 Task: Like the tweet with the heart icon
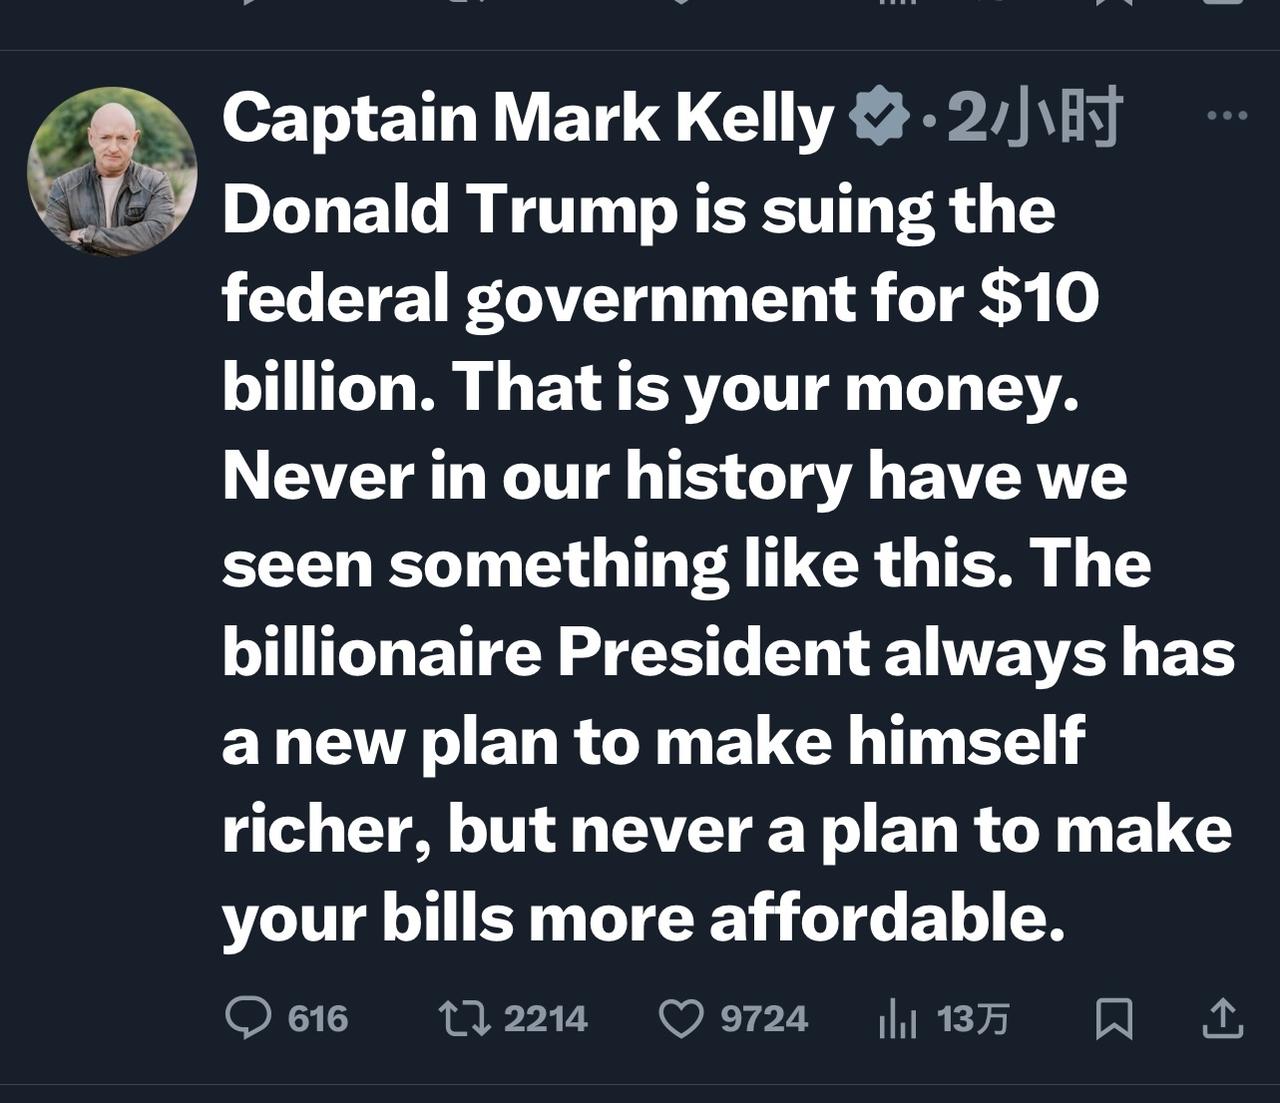tap(681, 1019)
